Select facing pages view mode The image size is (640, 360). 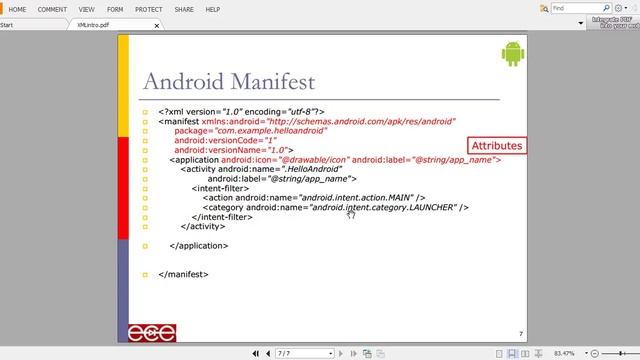(525, 353)
